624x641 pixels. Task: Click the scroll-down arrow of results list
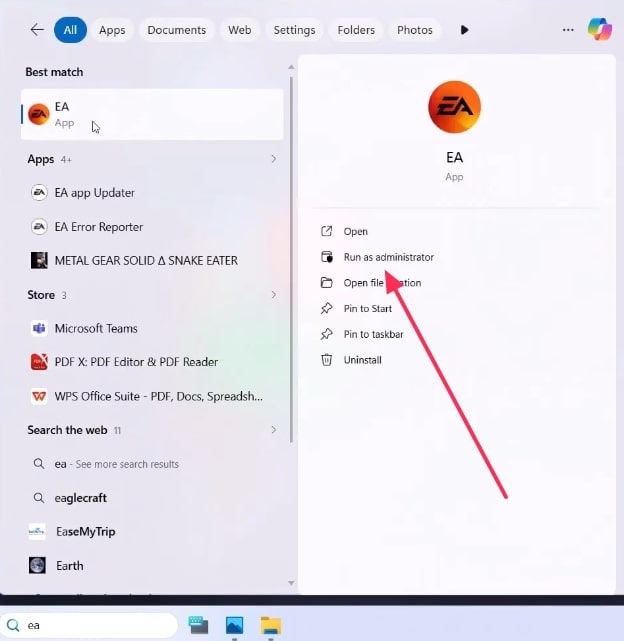tap(291, 583)
